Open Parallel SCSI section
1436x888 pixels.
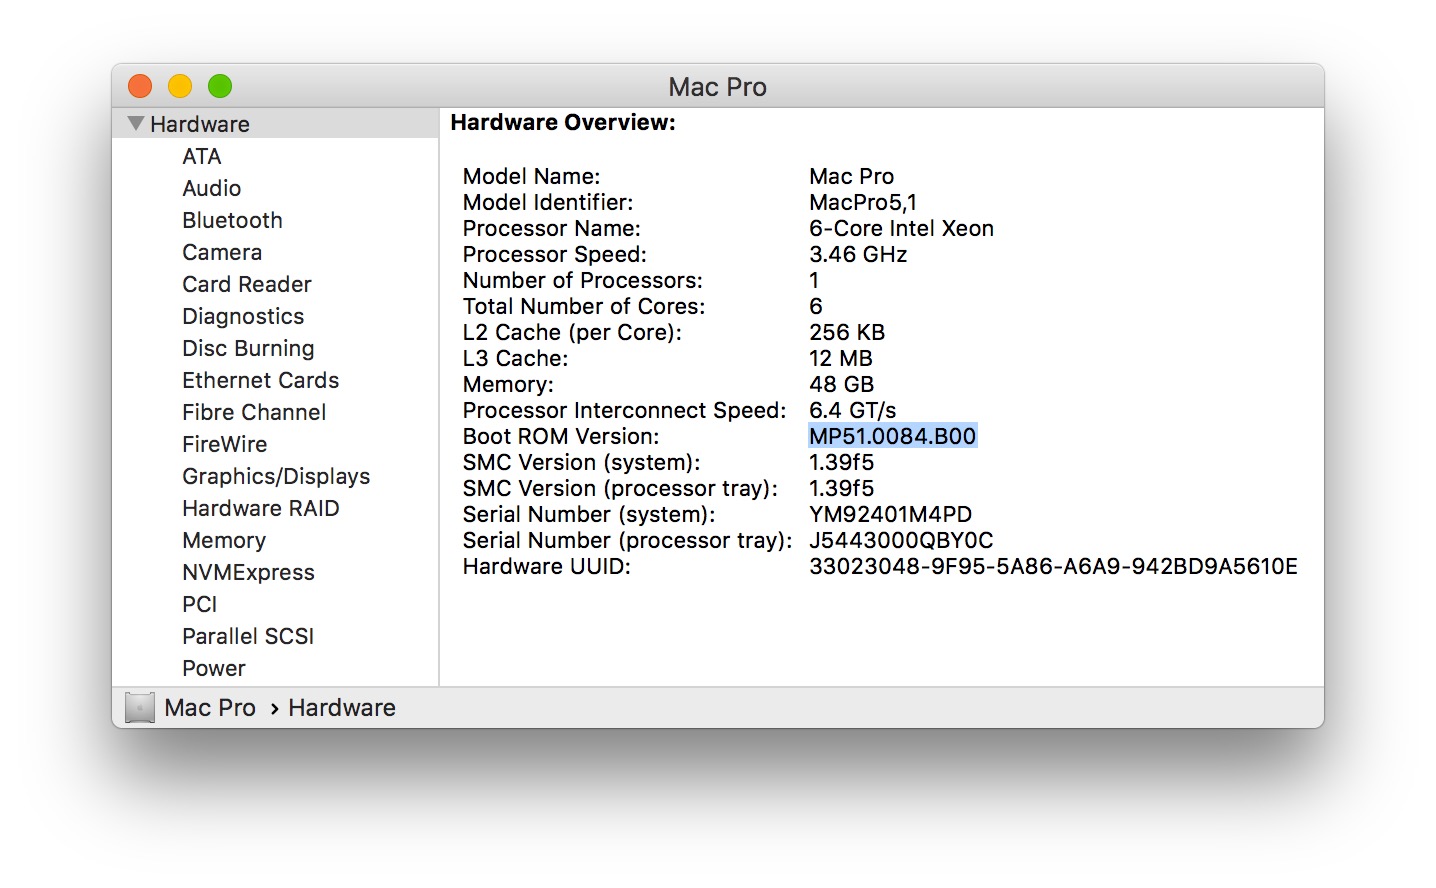click(x=248, y=636)
